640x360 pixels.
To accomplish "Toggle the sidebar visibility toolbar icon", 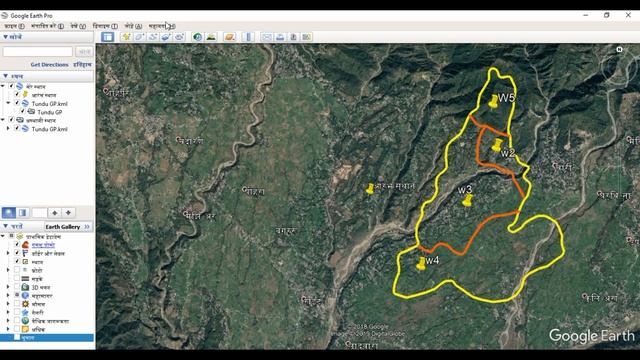I will point(108,37).
